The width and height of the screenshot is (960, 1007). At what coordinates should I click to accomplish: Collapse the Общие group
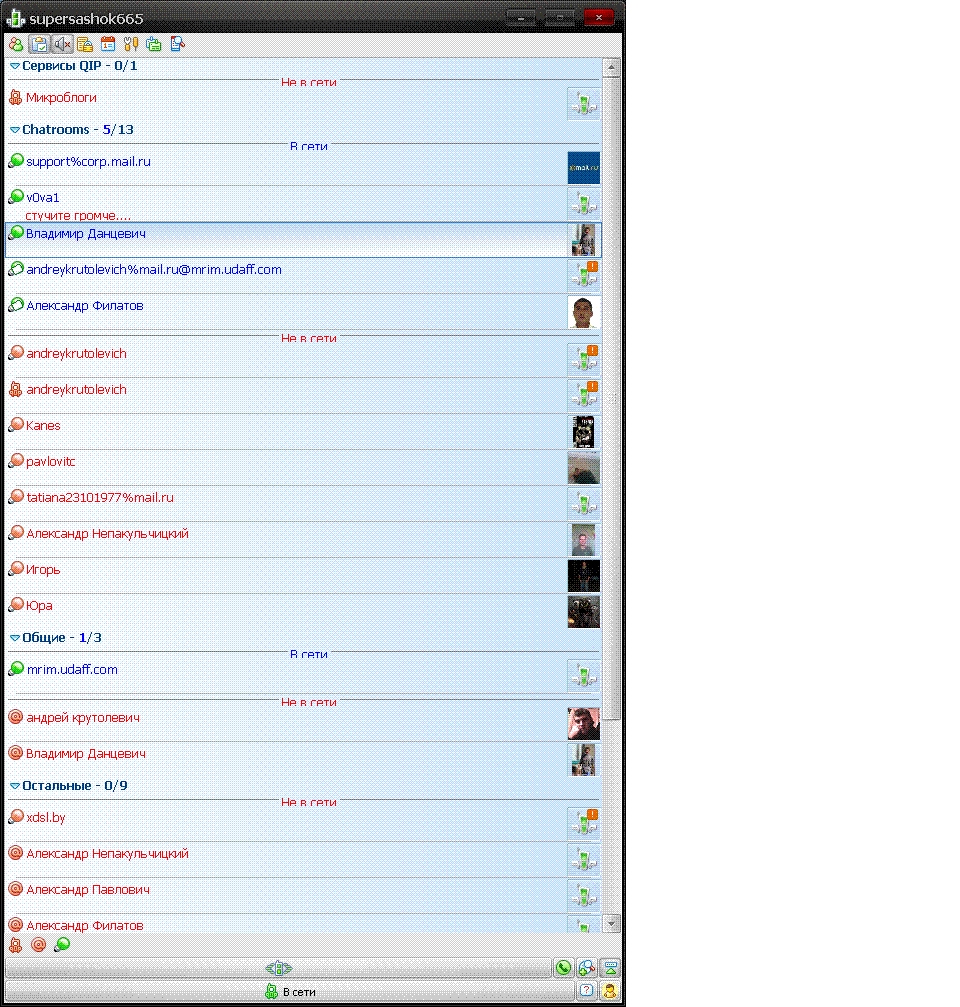[15, 638]
